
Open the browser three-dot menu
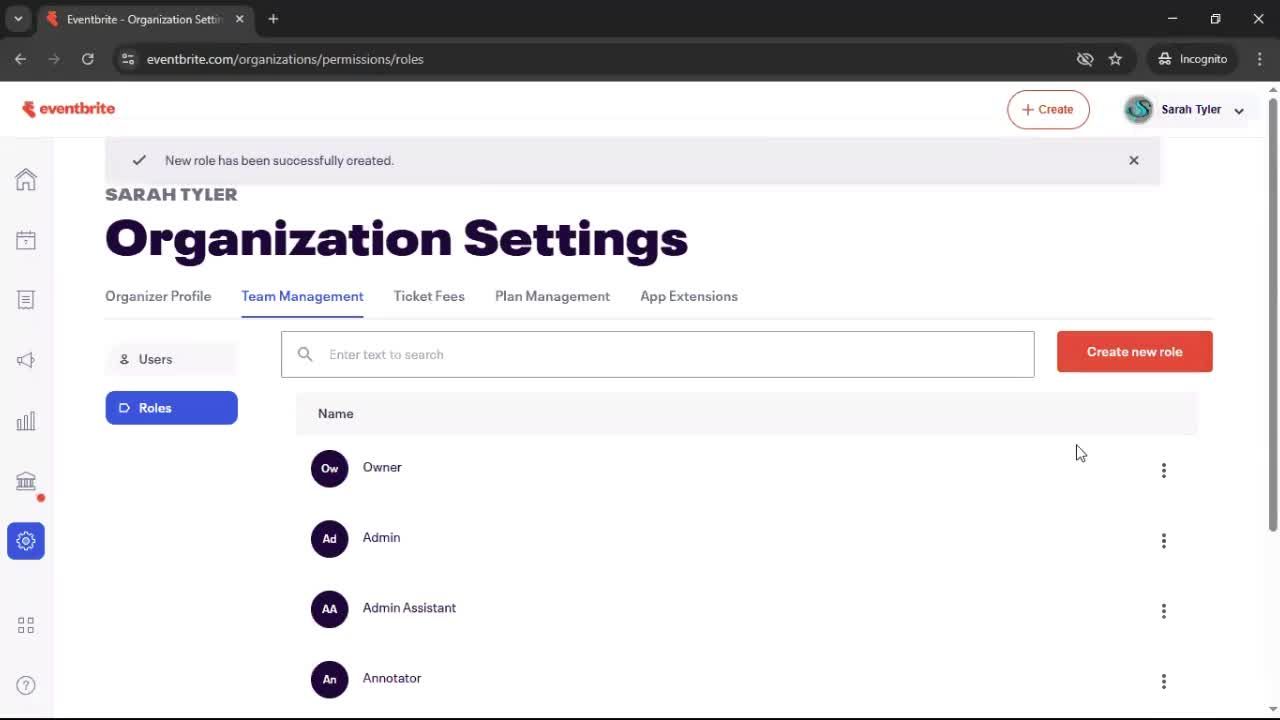click(1259, 59)
